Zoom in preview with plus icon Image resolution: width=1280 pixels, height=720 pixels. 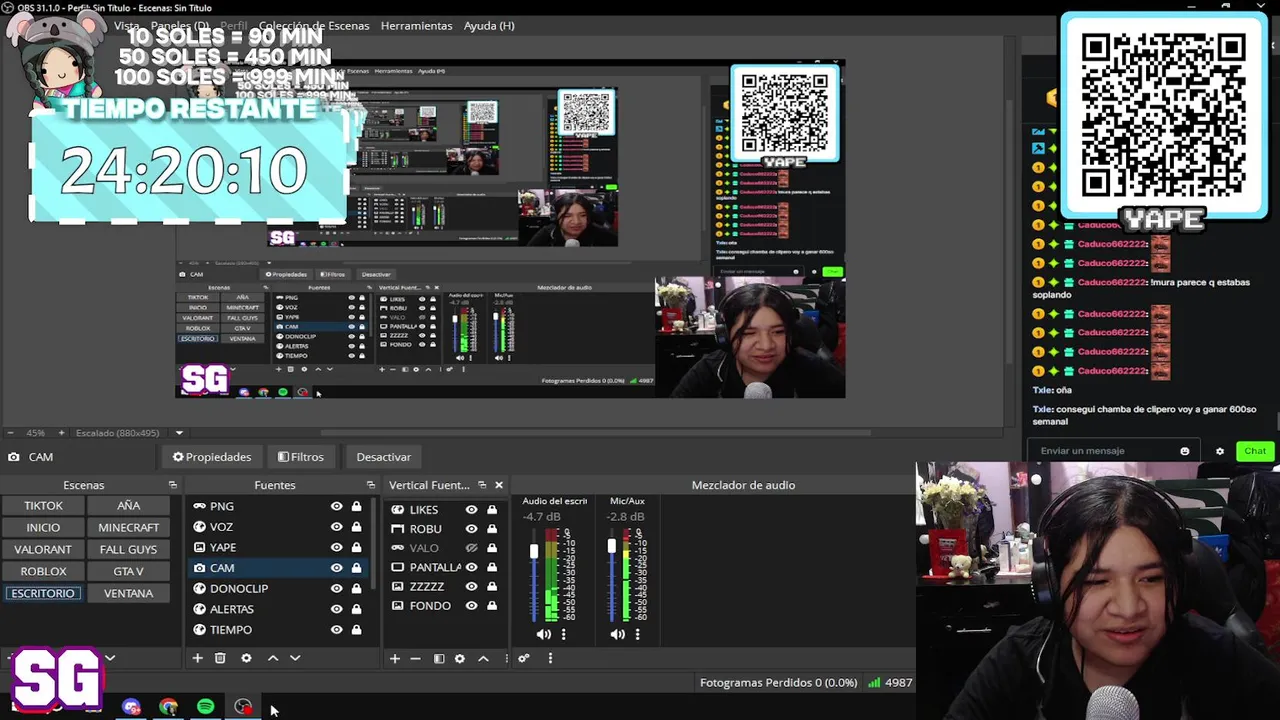coord(61,433)
